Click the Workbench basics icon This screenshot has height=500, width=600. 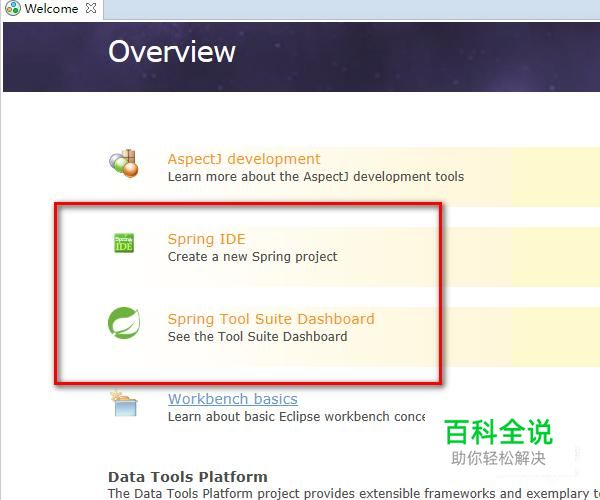124,403
